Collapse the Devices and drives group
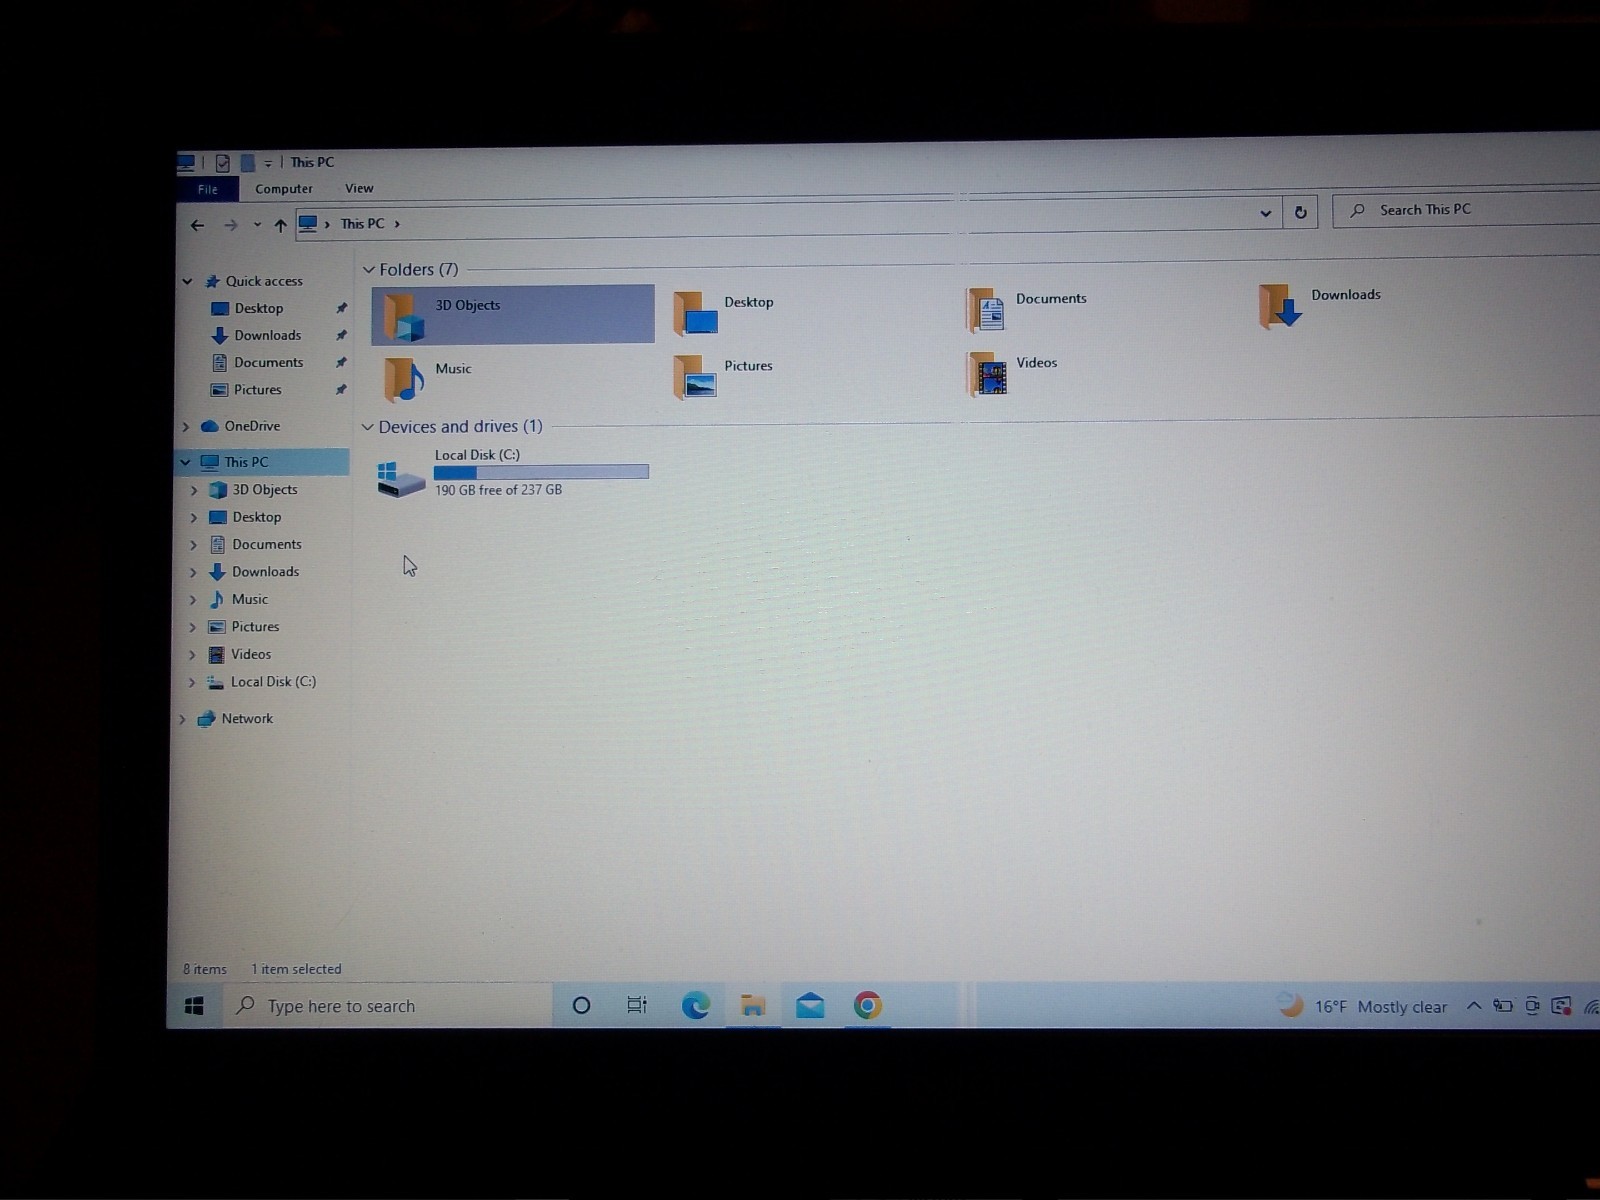 pos(368,427)
